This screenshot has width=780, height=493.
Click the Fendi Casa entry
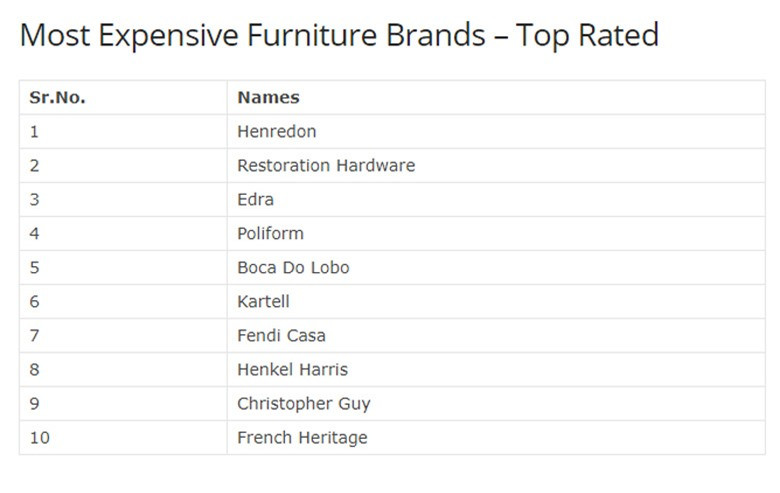tap(281, 335)
